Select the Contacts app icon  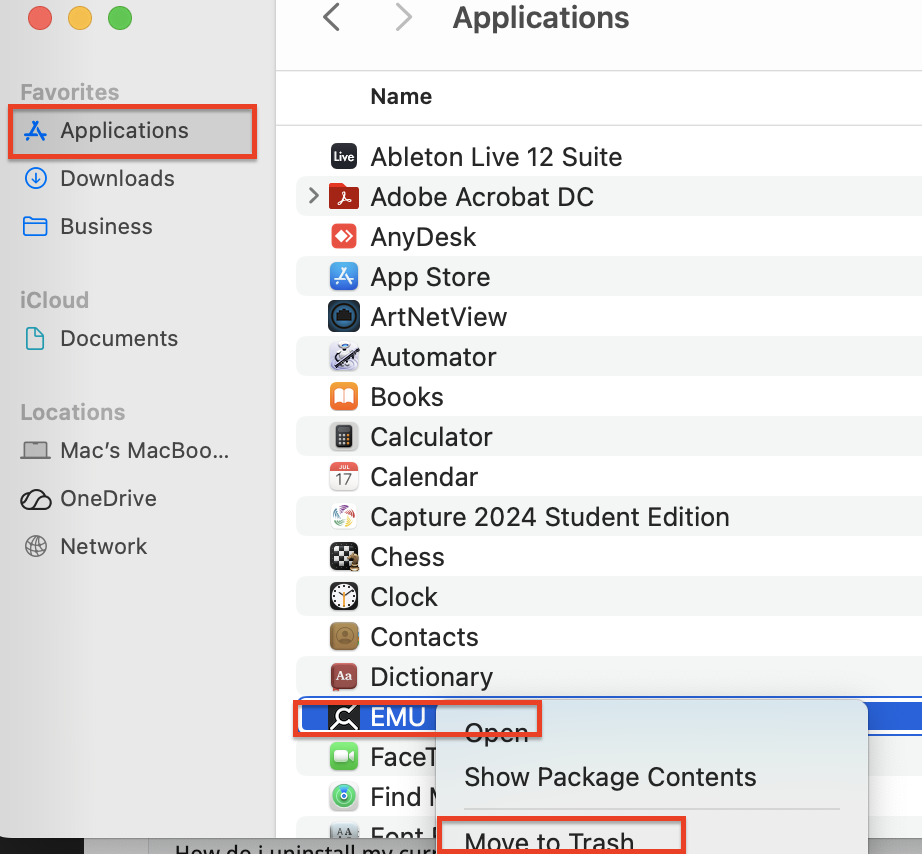344,636
